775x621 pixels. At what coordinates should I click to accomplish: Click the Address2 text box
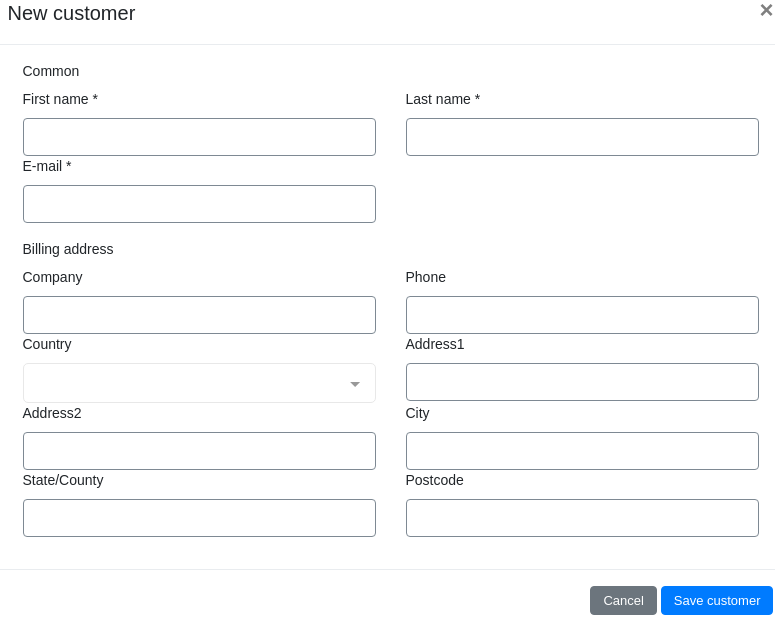tap(199, 451)
